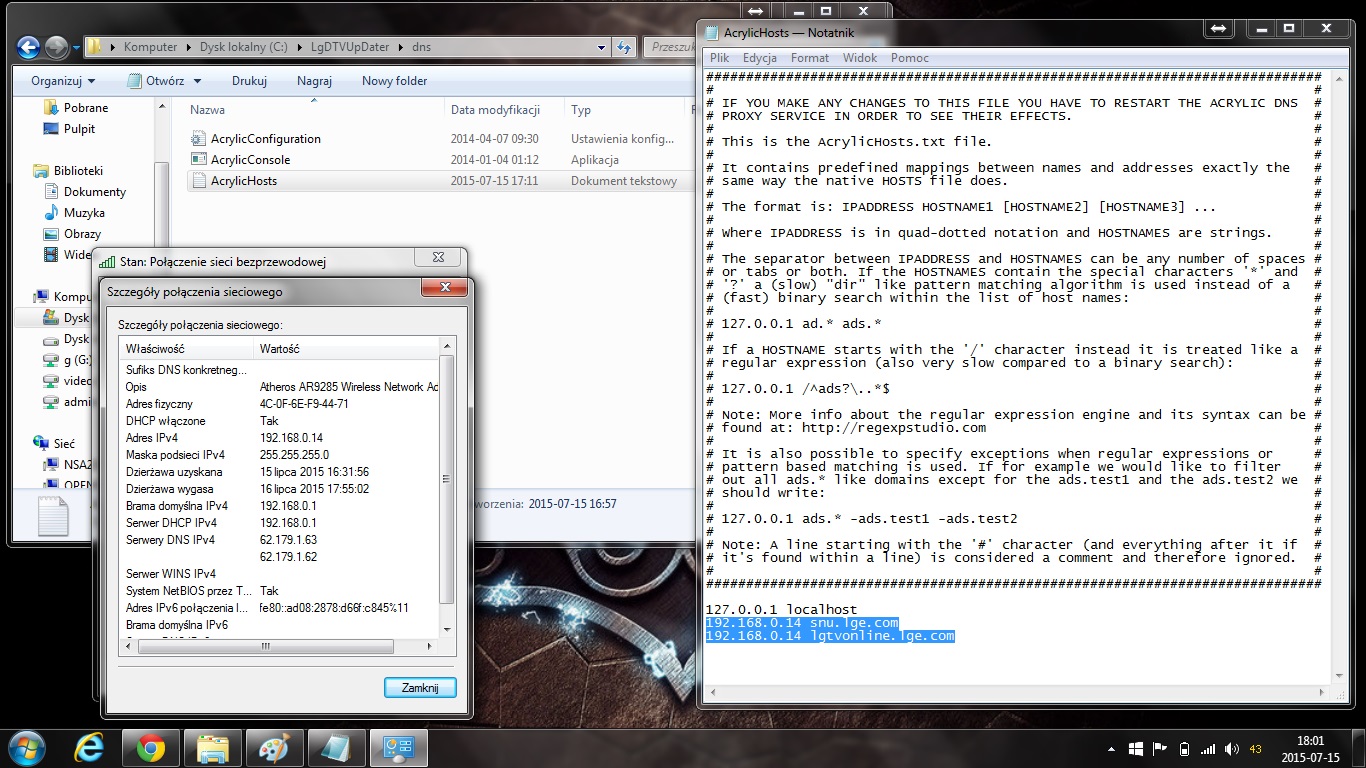This screenshot has width=1366, height=768.
Task: Open the Edycja menu in Notepad
Action: 760,58
